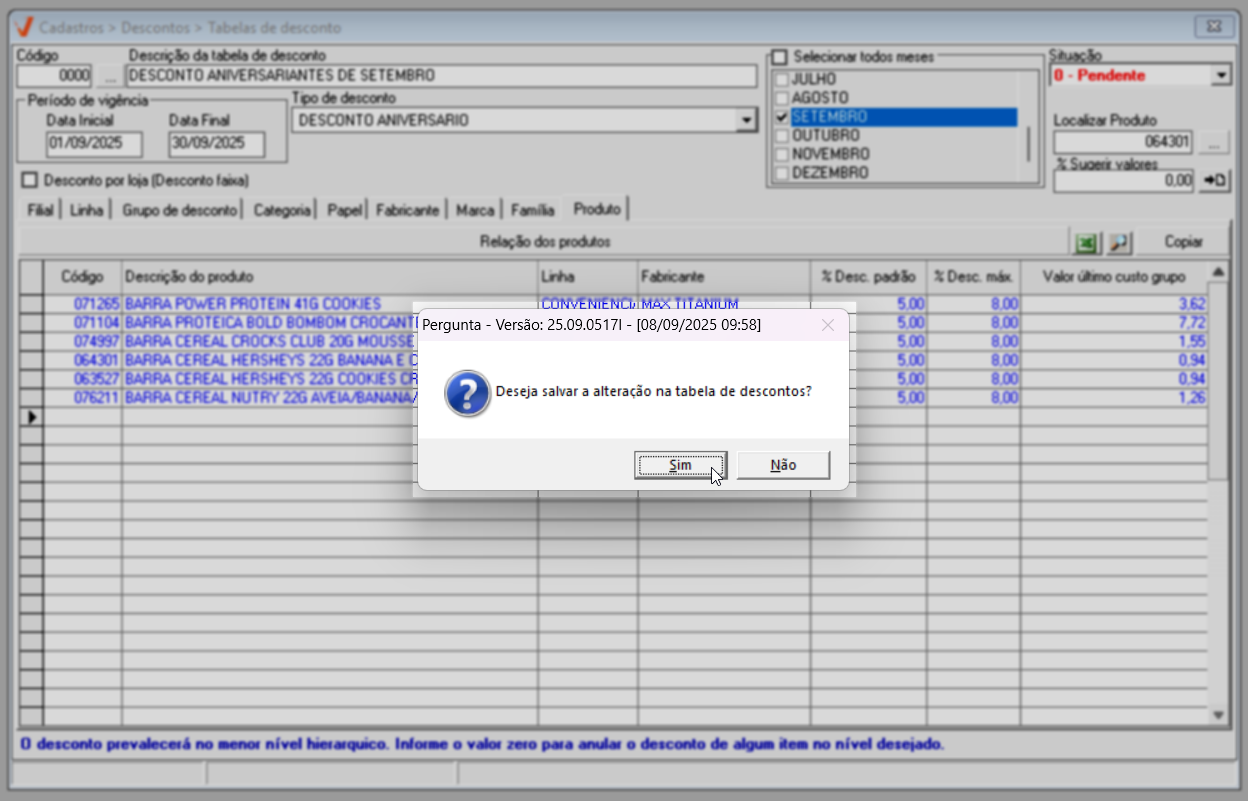The width and height of the screenshot is (1248, 801).
Task: Click BARRA POWER PROTEIN 41G COOKIES description
Action: pyautogui.click(x=253, y=303)
